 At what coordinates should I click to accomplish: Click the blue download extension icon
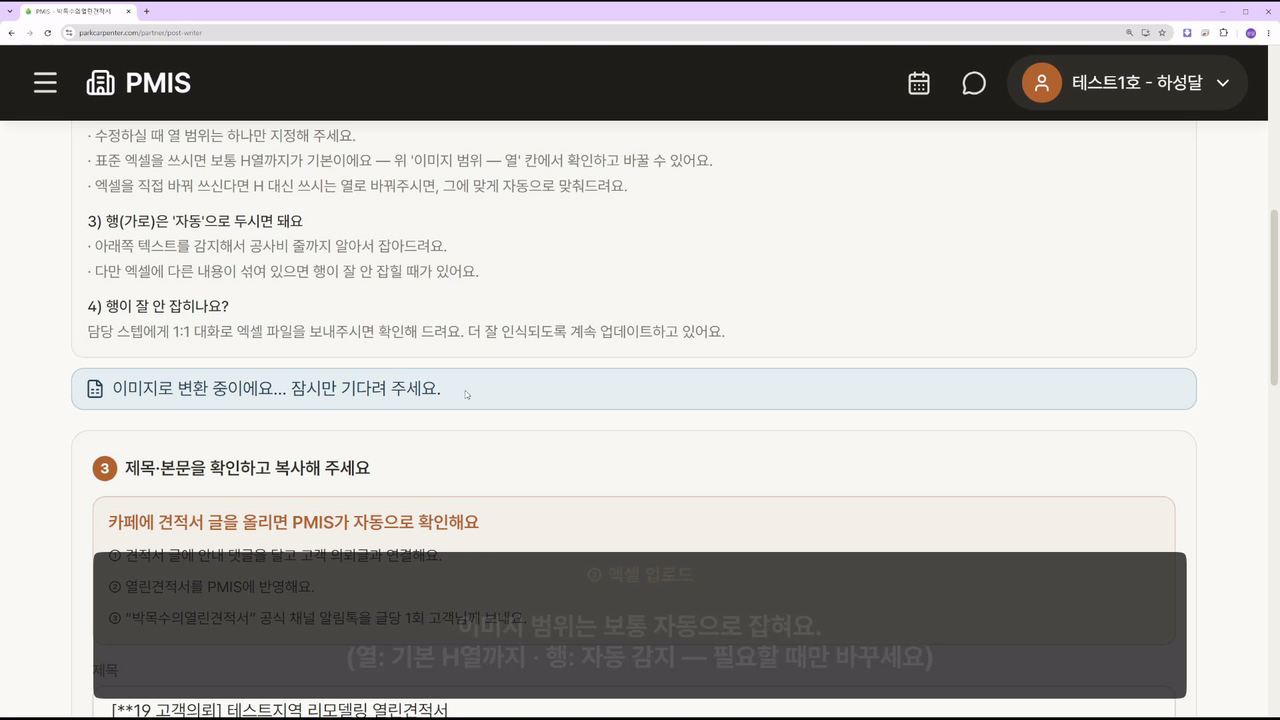coord(1187,33)
